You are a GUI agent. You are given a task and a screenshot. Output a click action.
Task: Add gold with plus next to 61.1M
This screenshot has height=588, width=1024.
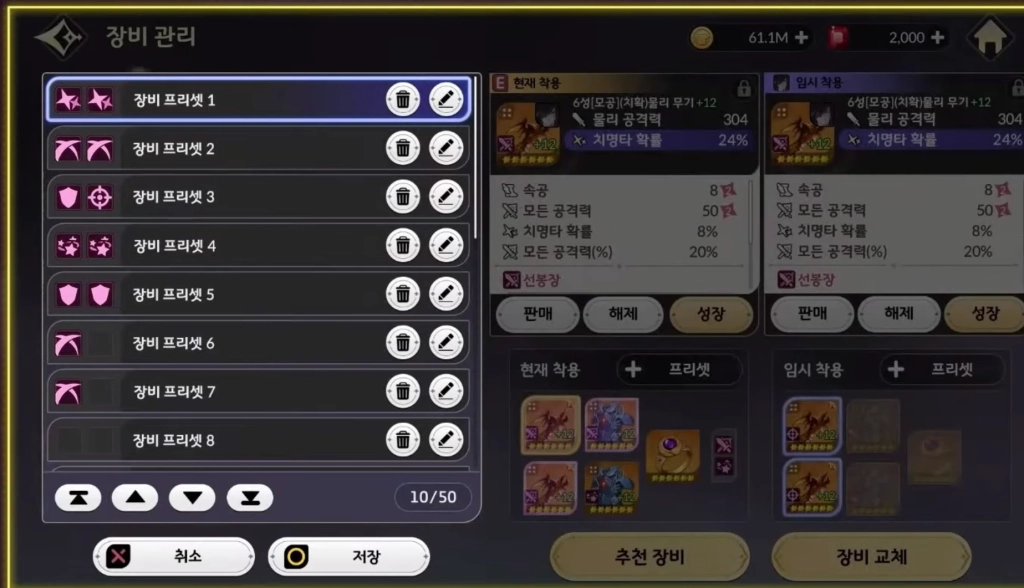point(801,38)
